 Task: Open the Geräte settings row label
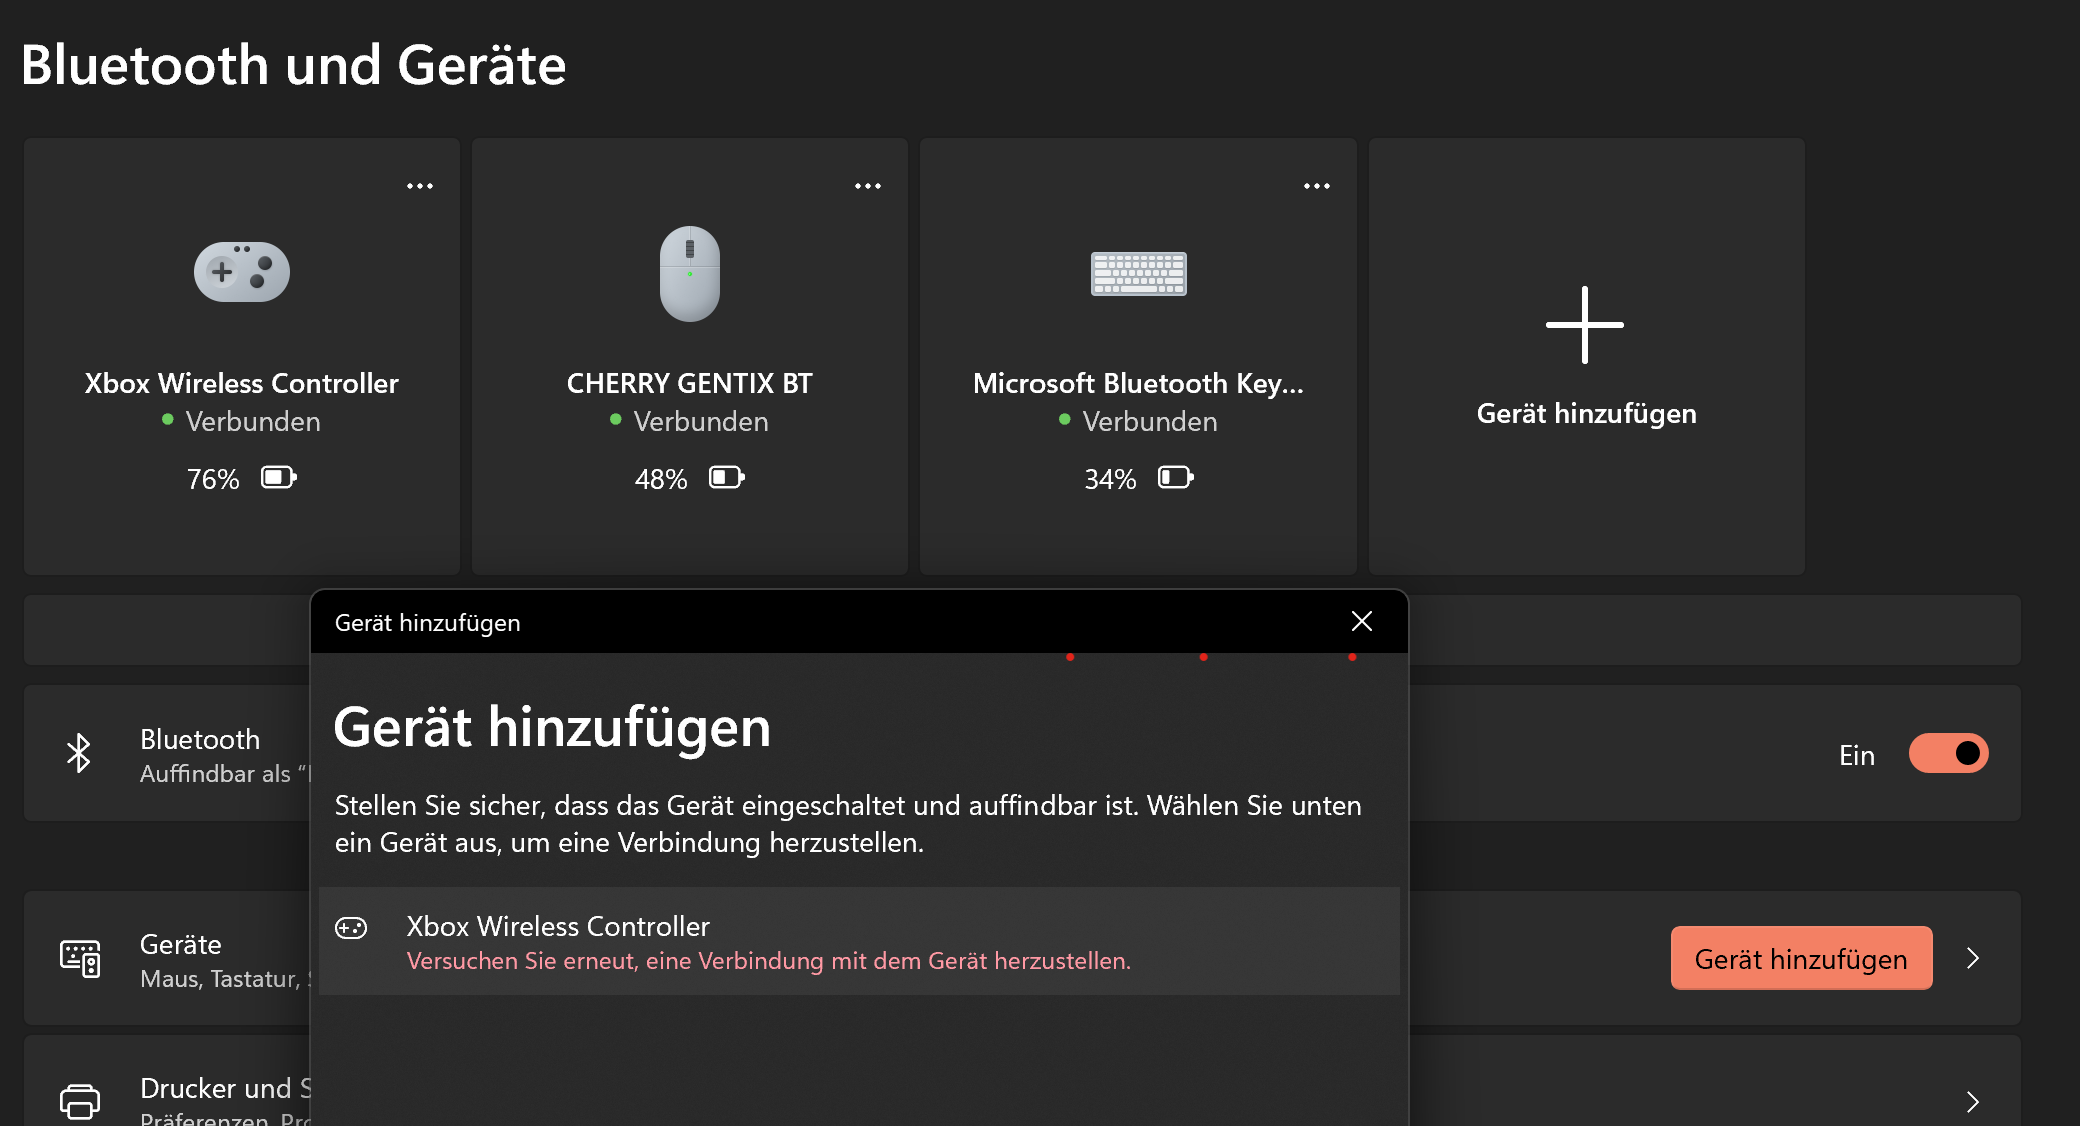tap(180, 944)
